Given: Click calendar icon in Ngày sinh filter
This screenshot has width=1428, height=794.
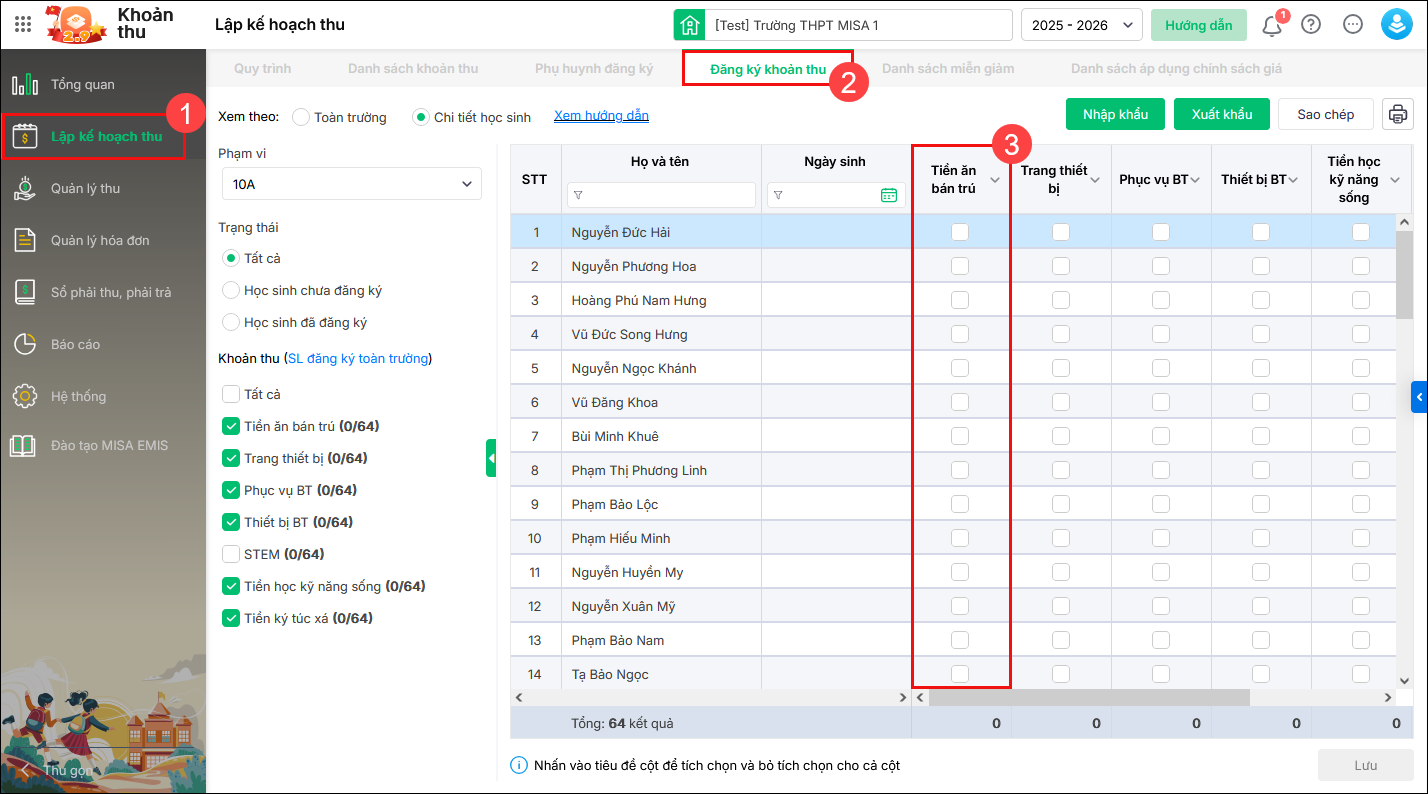Looking at the screenshot, I should click(x=888, y=195).
